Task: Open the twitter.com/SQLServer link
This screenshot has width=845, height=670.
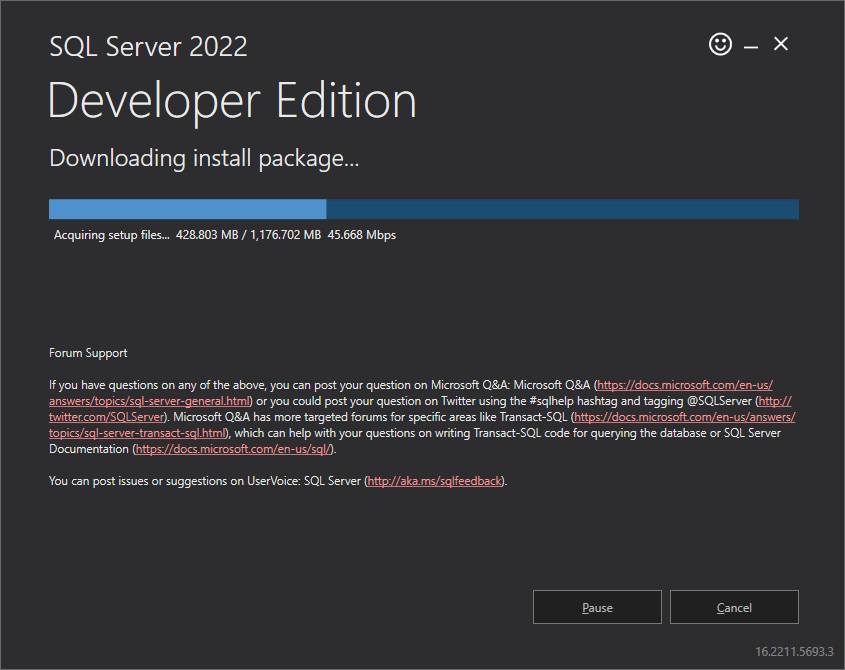Action: 100,417
